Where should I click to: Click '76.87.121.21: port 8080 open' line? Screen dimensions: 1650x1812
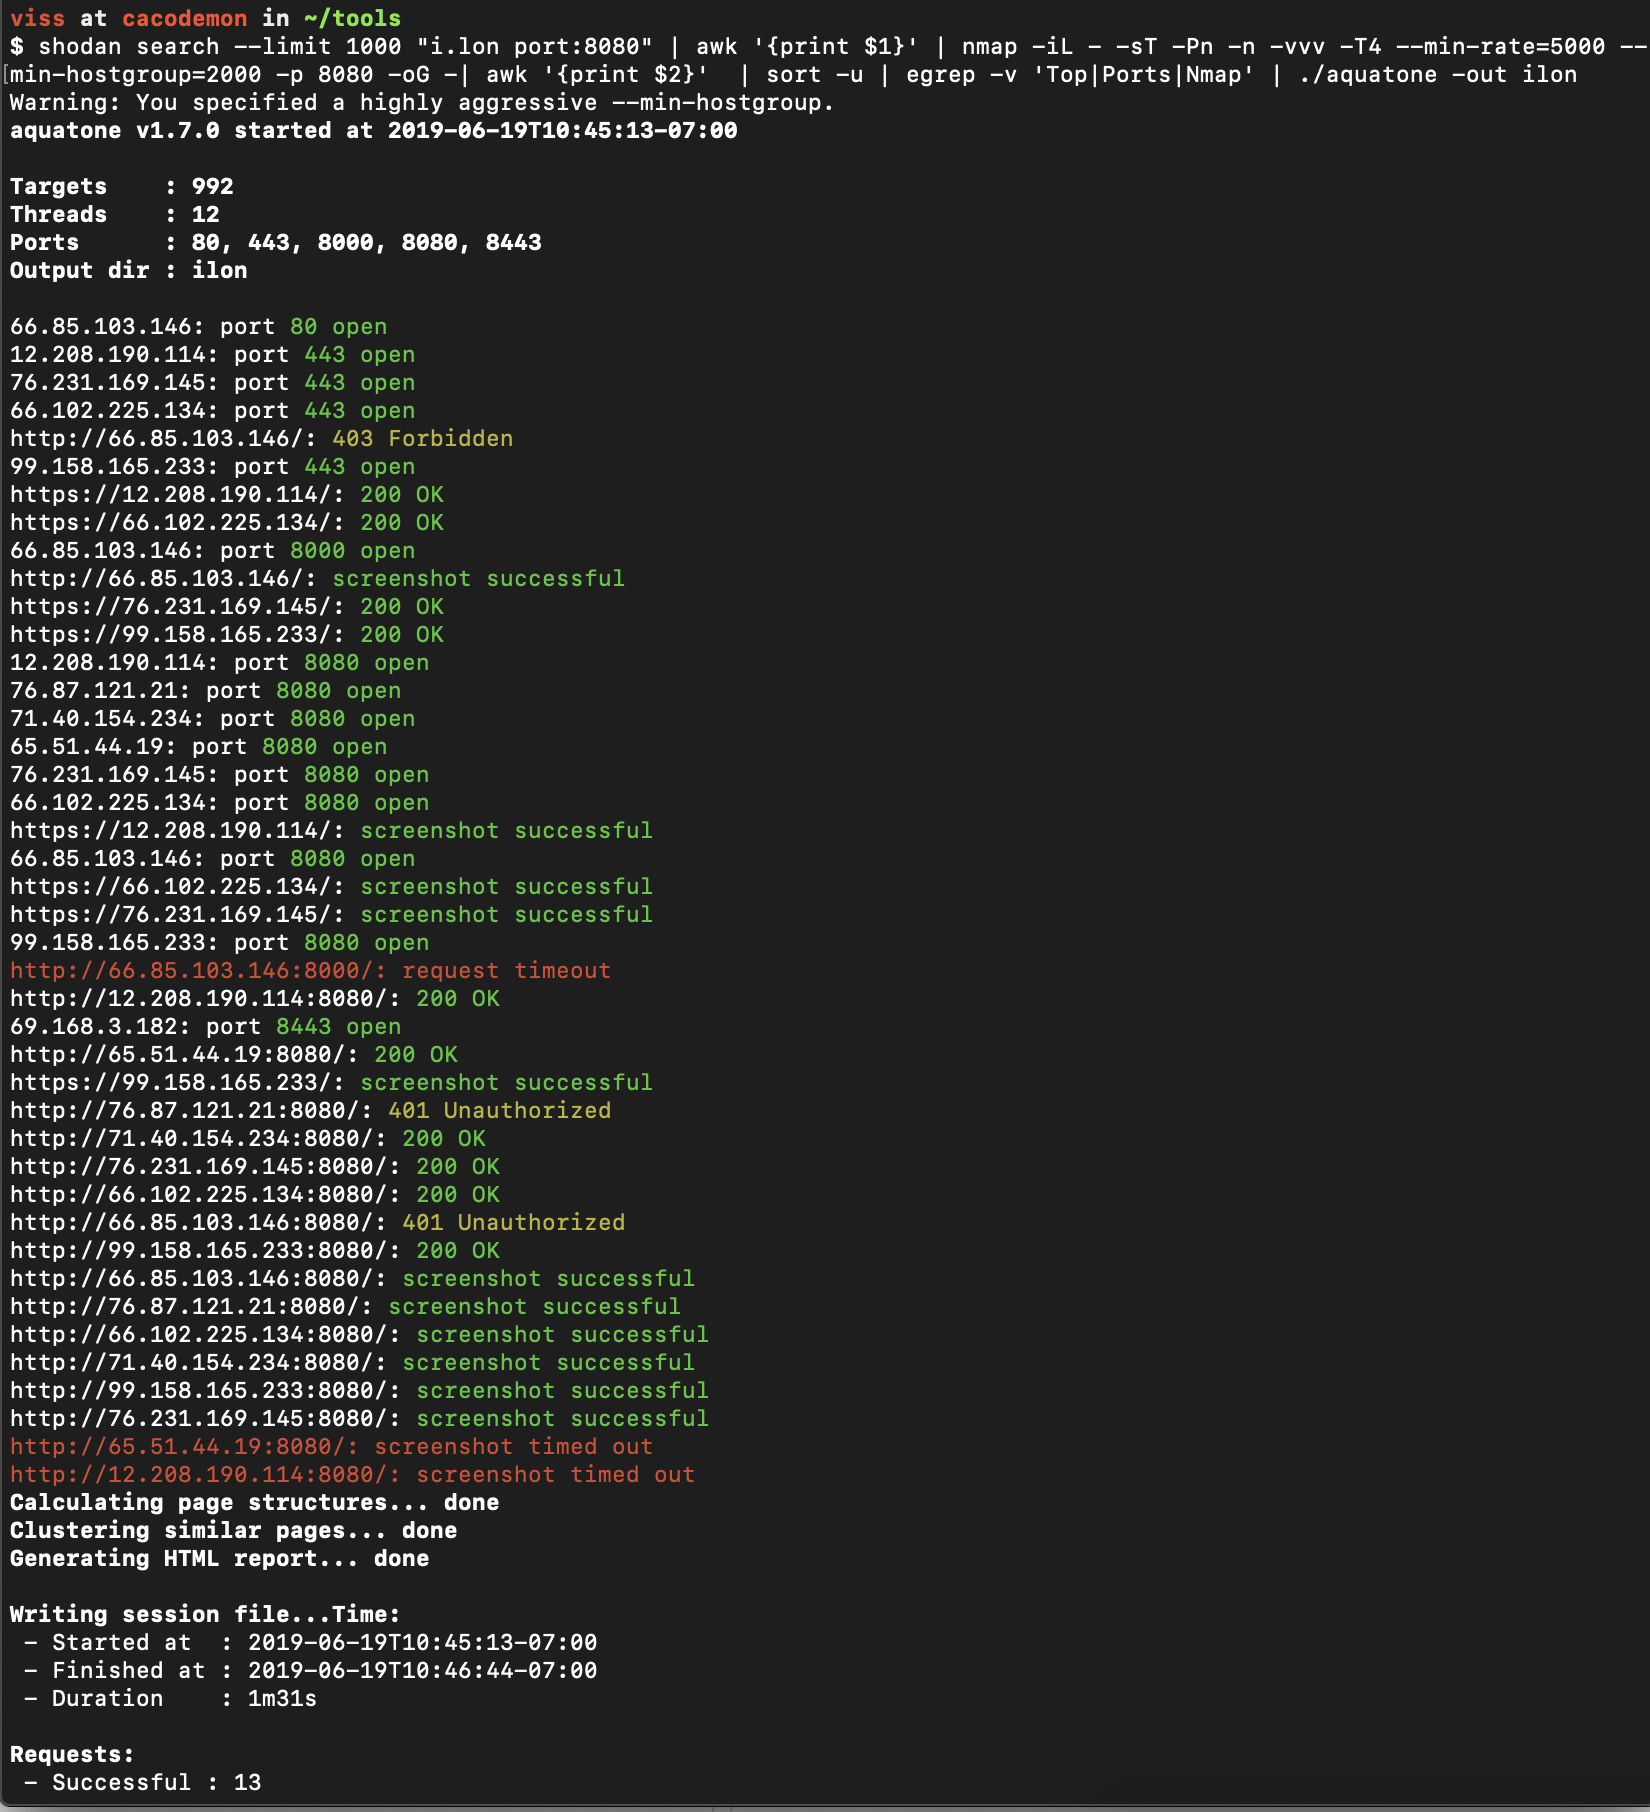point(206,690)
